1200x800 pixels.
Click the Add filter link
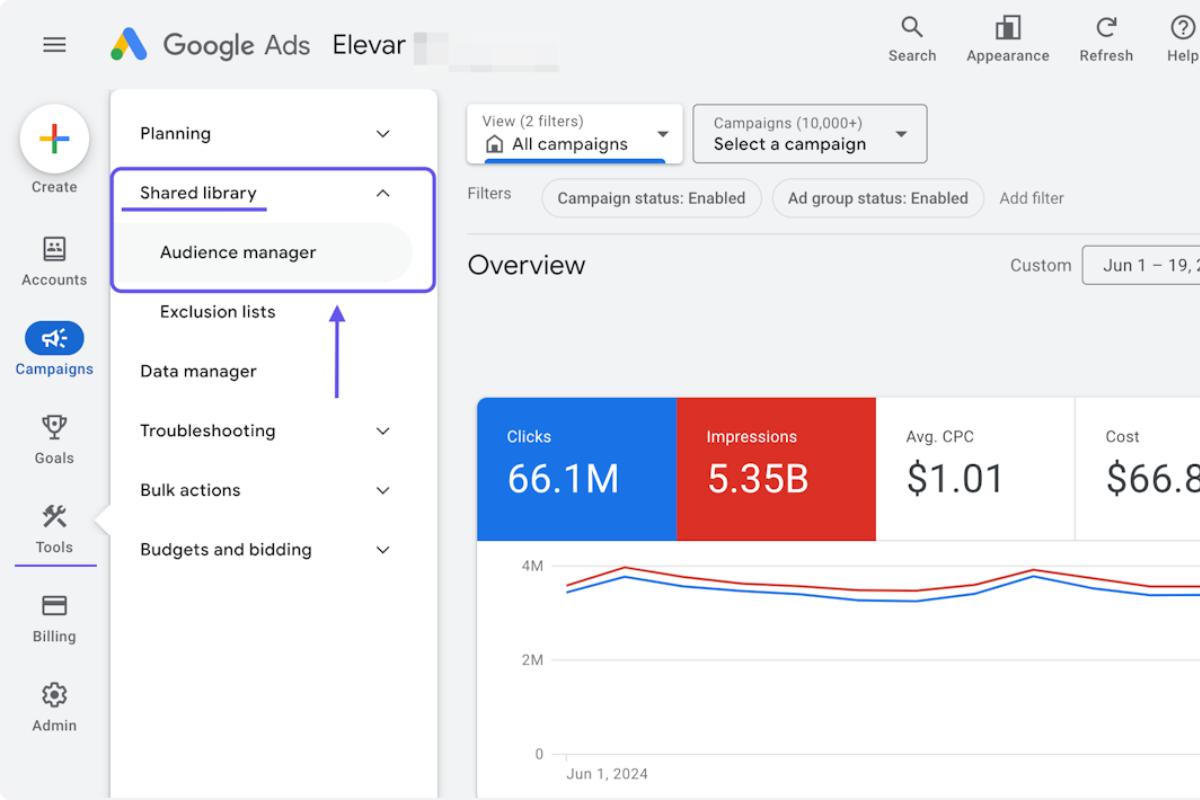click(1031, 198)
